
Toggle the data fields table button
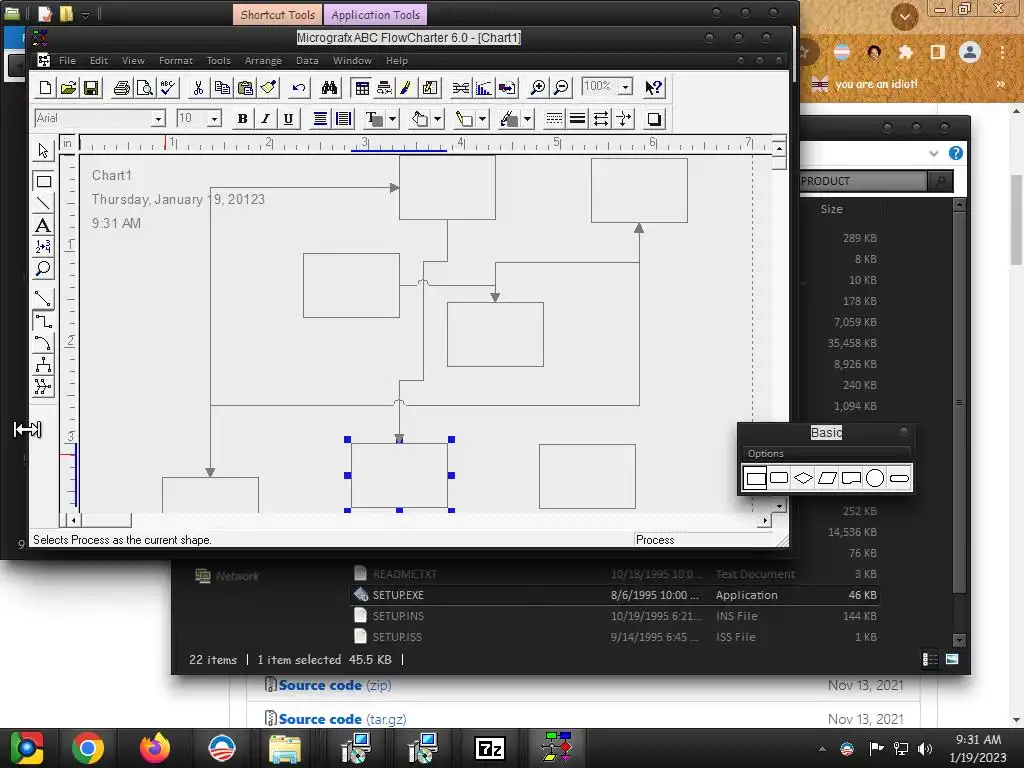[x=362, y=88]
